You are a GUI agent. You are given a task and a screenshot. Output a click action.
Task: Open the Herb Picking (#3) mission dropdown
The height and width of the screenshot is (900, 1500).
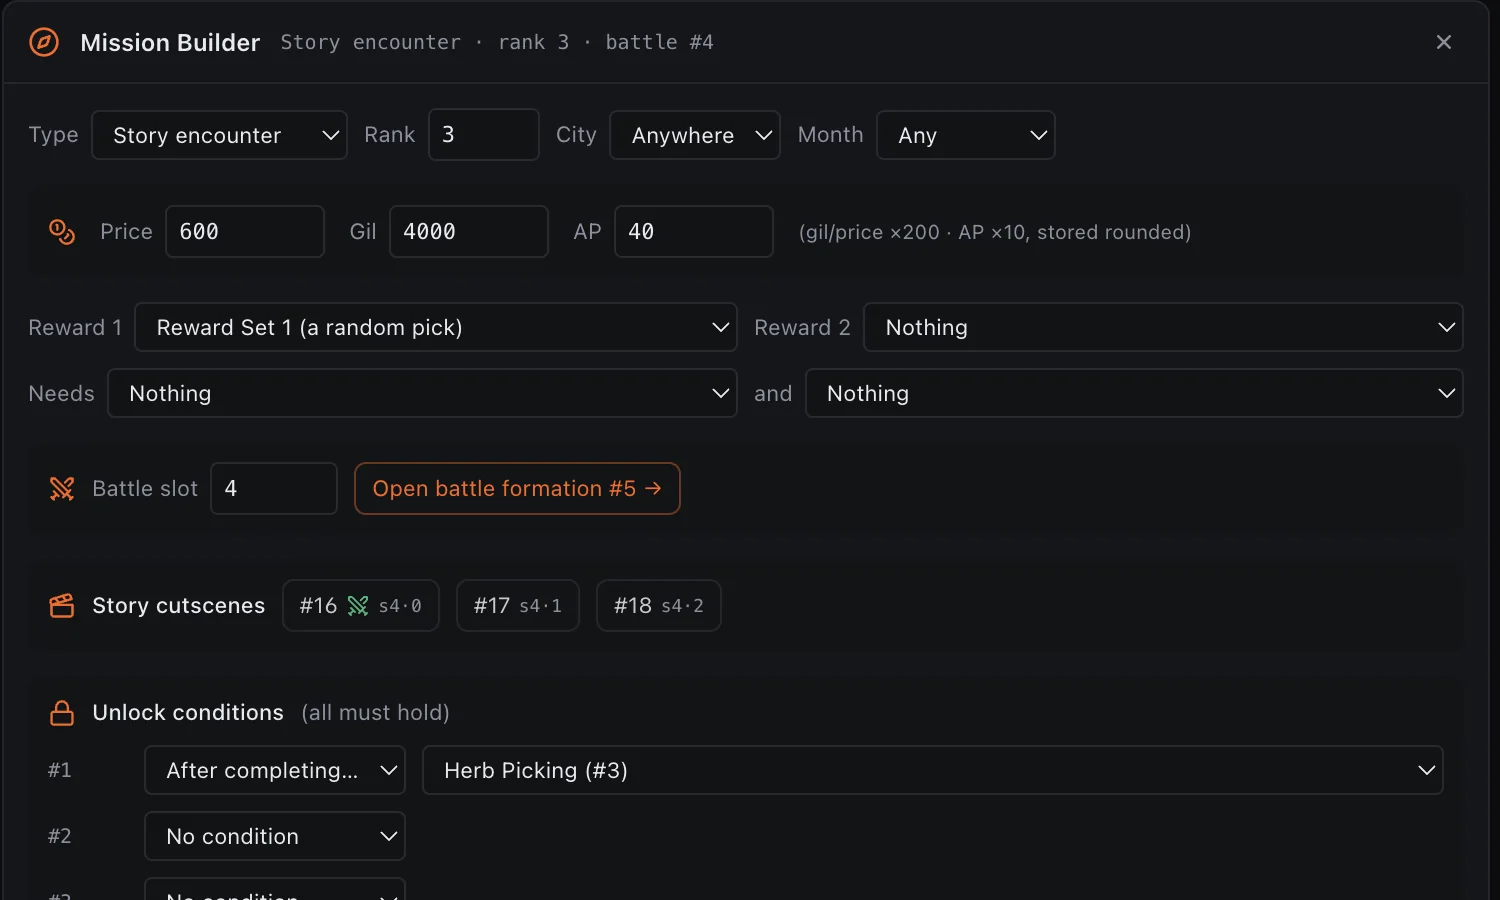tap(933, 770)
